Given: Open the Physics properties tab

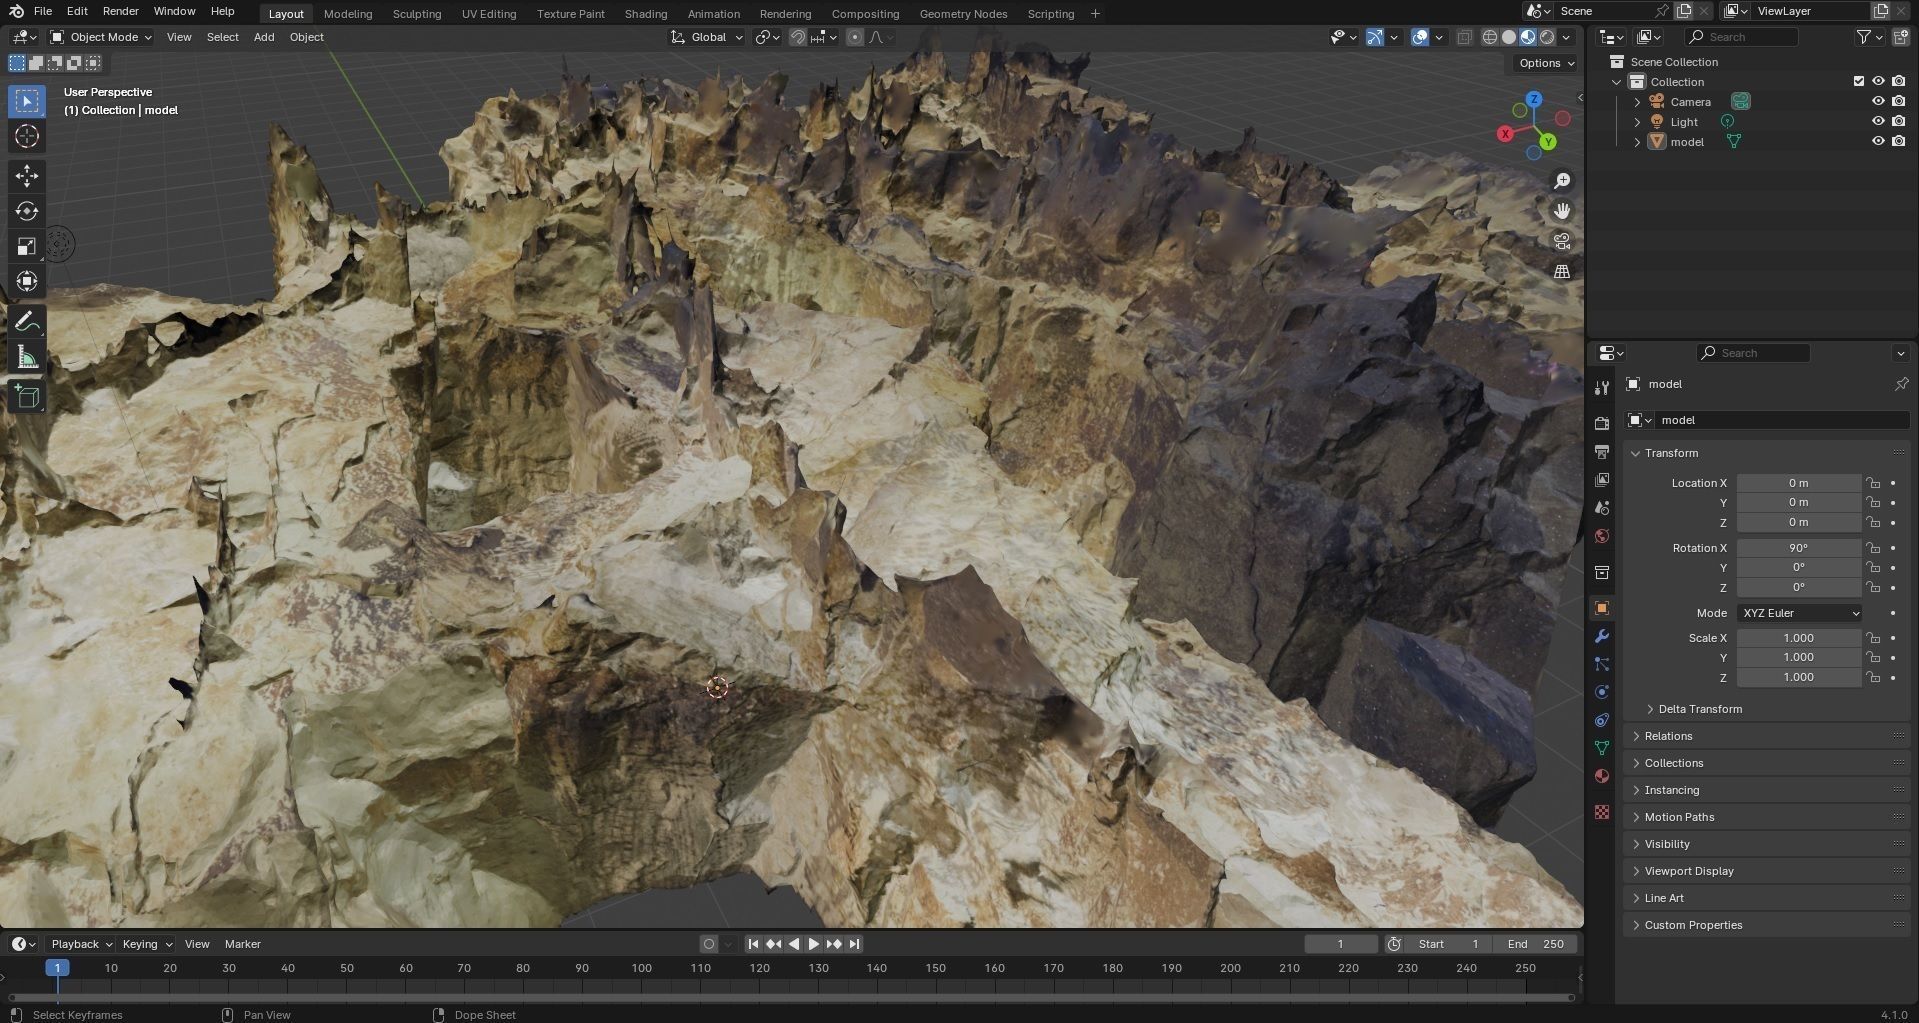Looking at the screenshot, I should 1602,692.
